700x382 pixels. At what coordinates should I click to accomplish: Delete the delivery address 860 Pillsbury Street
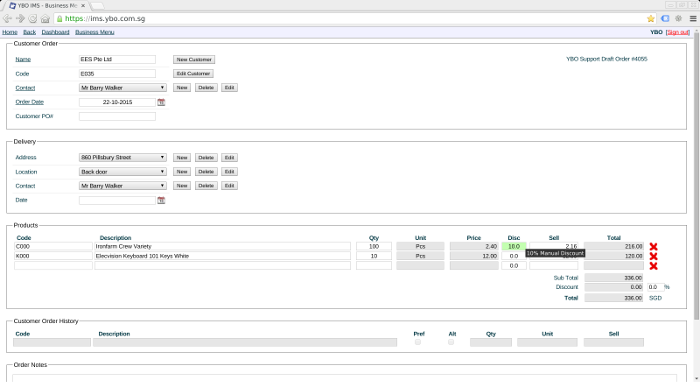(206, 158)
